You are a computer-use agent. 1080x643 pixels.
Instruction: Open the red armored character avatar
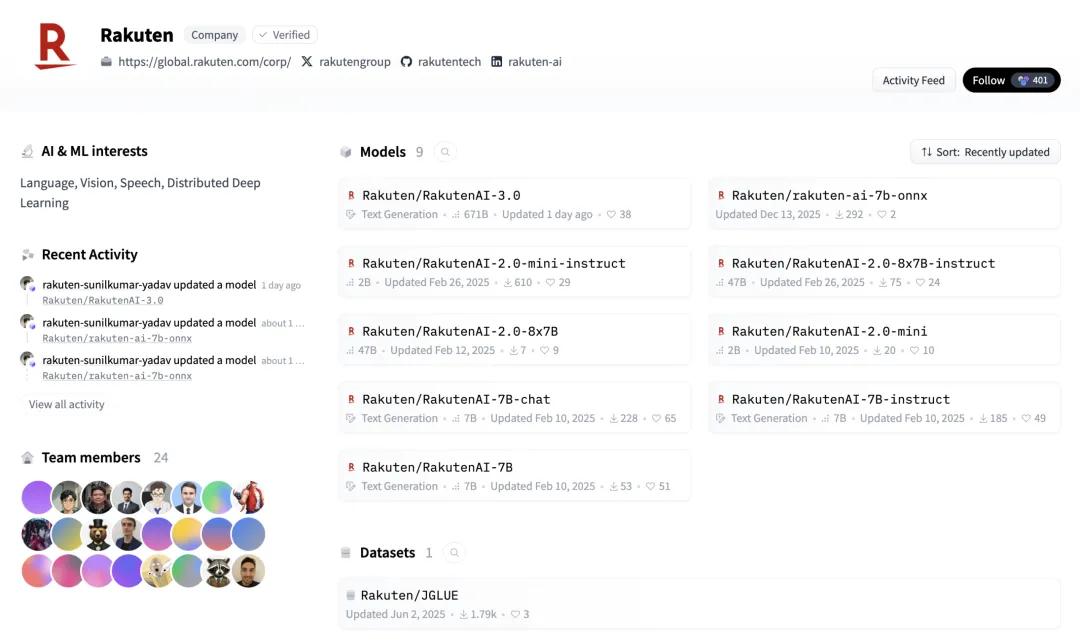248,498
